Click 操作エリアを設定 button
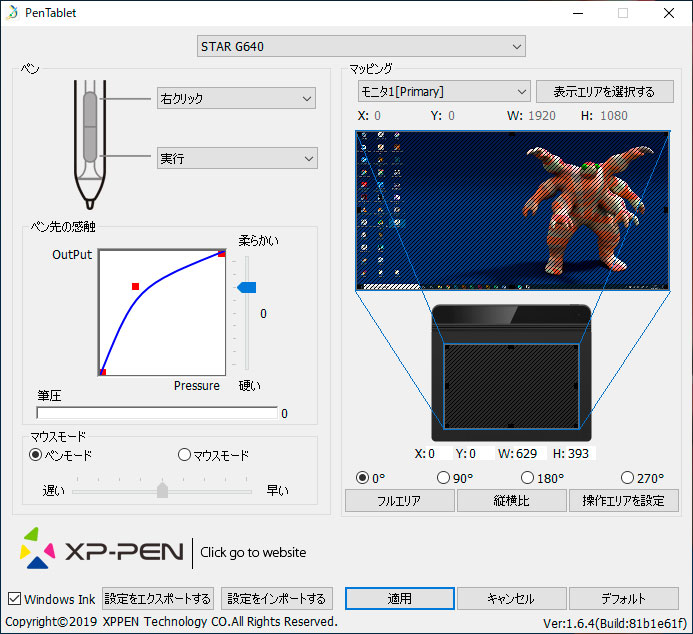Viewport: 693px width, 634px height. [x=624, y=501]
